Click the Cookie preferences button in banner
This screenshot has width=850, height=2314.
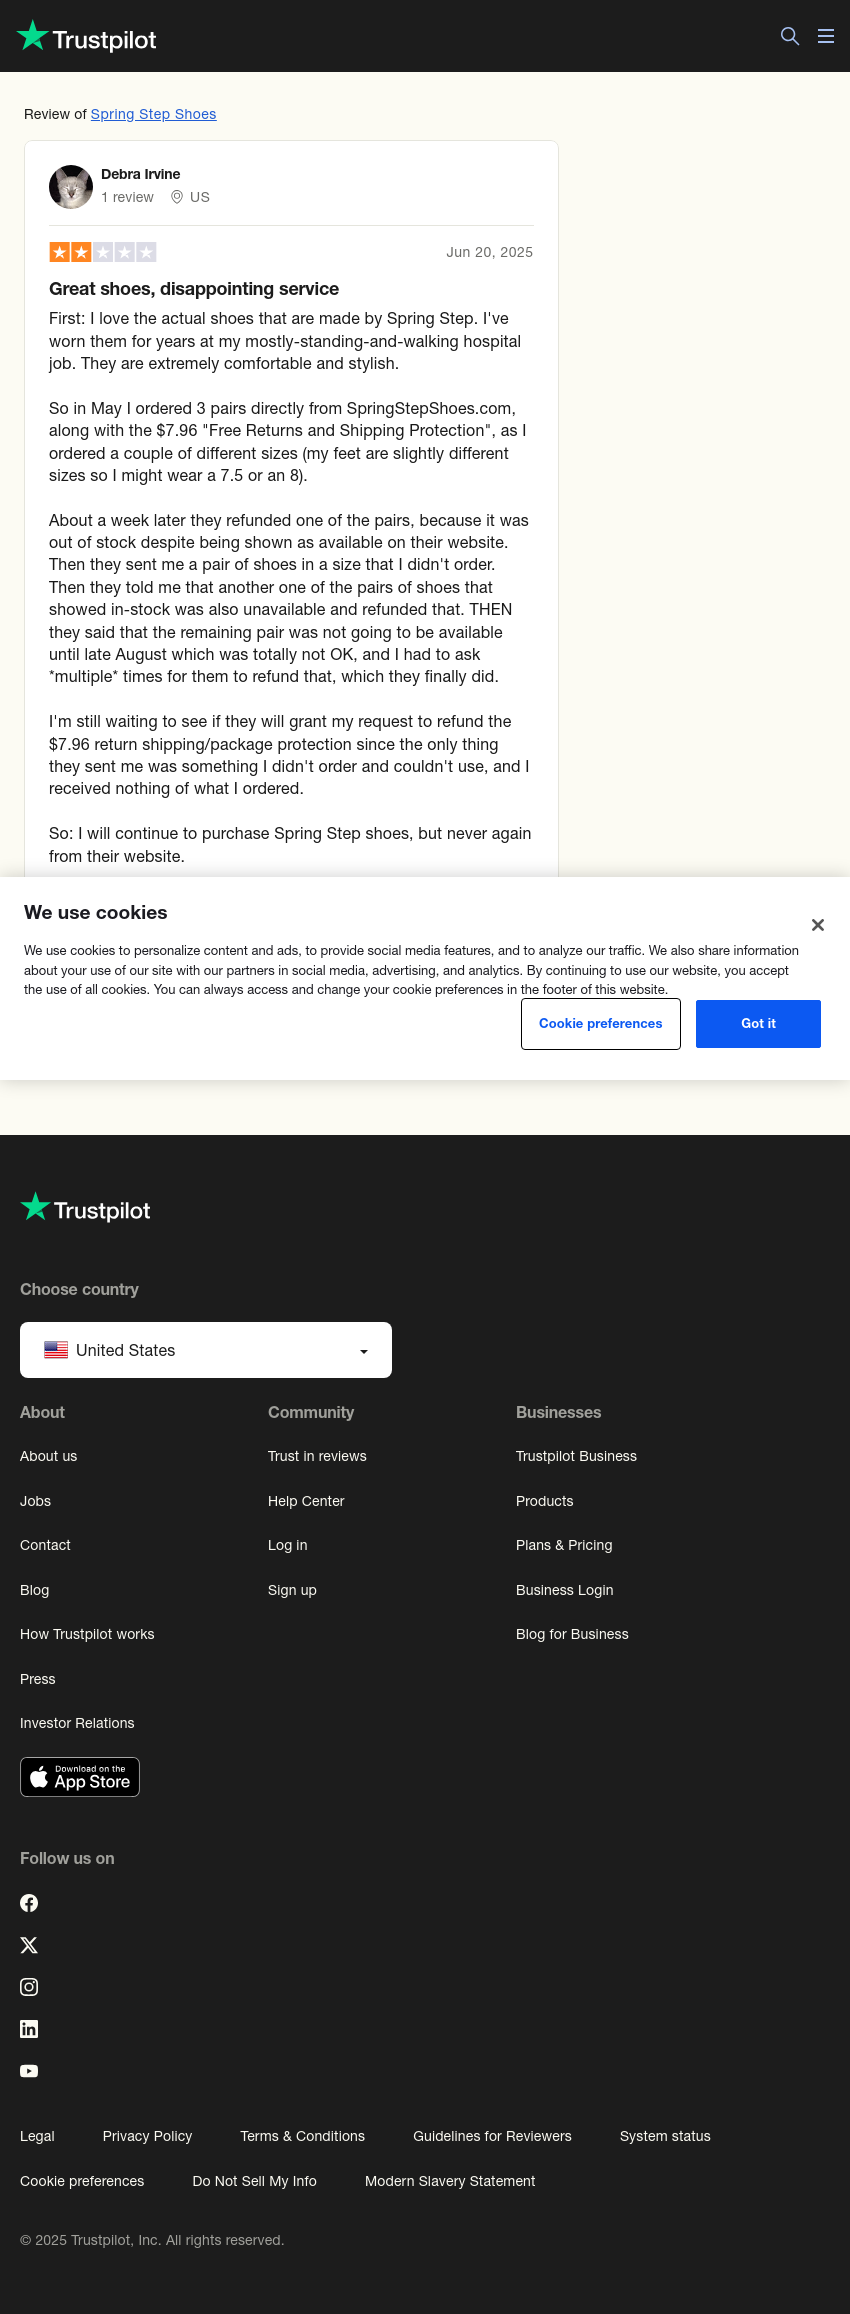601,1024
